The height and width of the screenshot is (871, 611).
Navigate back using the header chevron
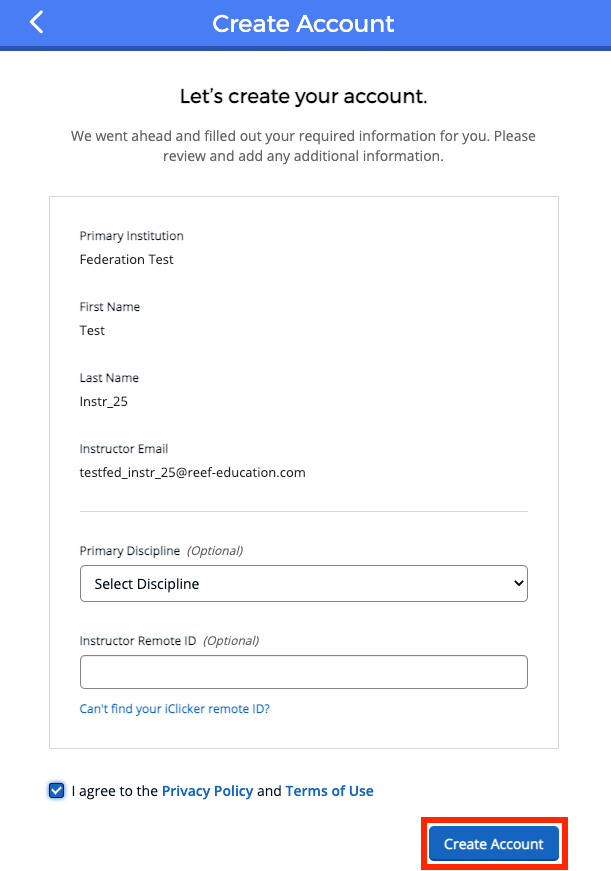point(36,22)
